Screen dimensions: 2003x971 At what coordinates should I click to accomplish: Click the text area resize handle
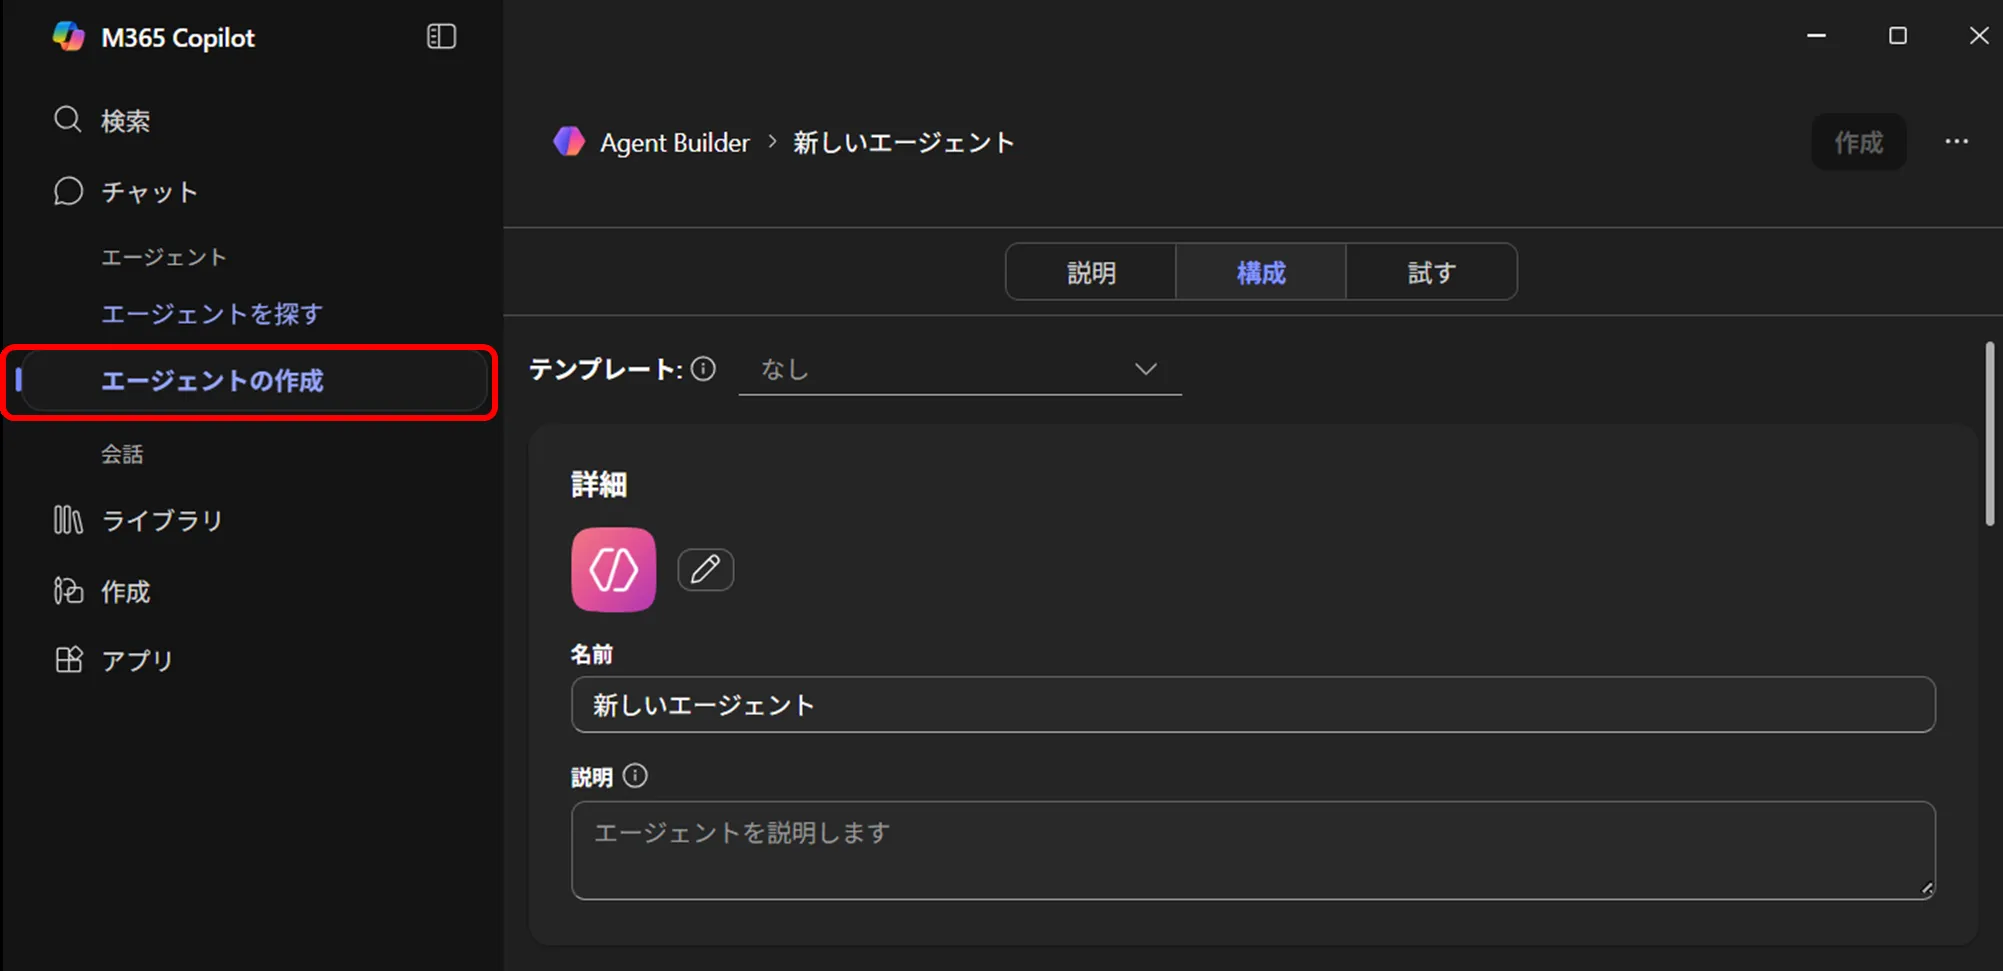pyautogui.click(x=1926, y=888)
